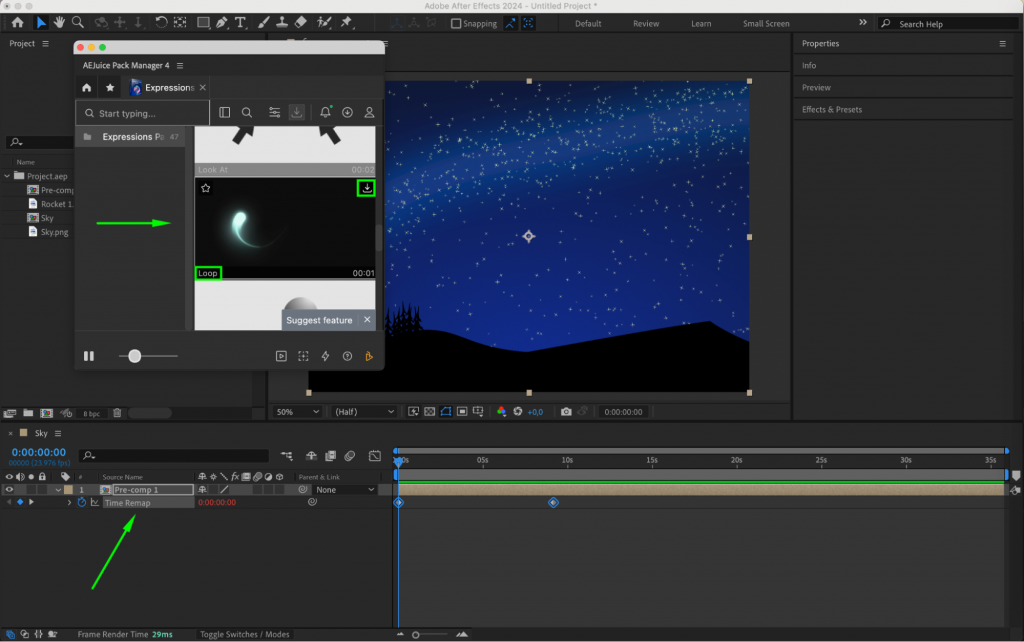The width and height of the screenshot is (1024, 642).
Task: Open the 50% magnification dropdown
Action: 296,411
